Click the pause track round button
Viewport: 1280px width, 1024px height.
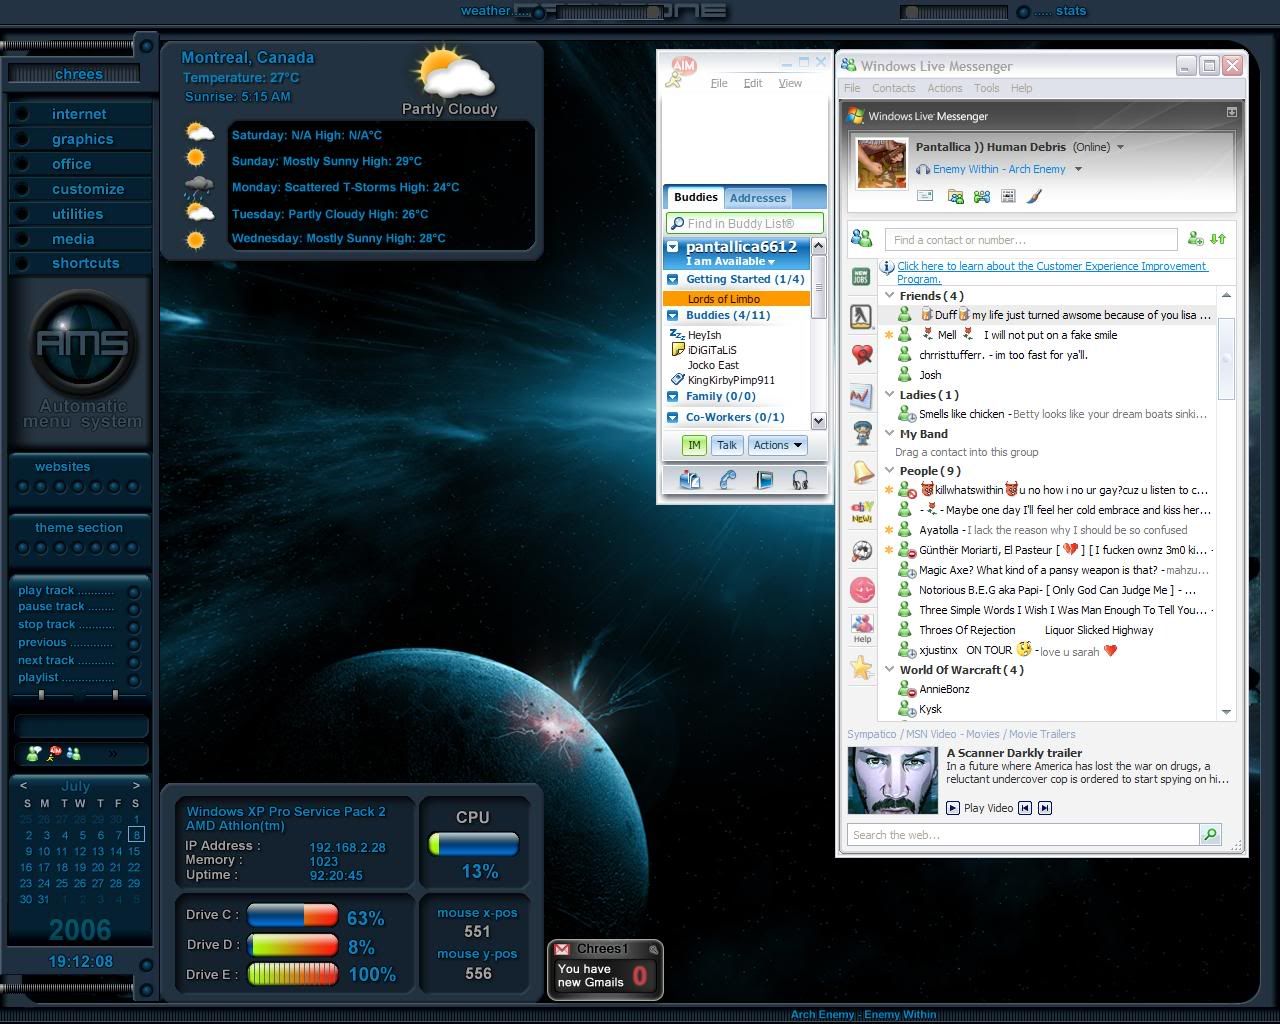pyautogui.click(x=134, y=610)
